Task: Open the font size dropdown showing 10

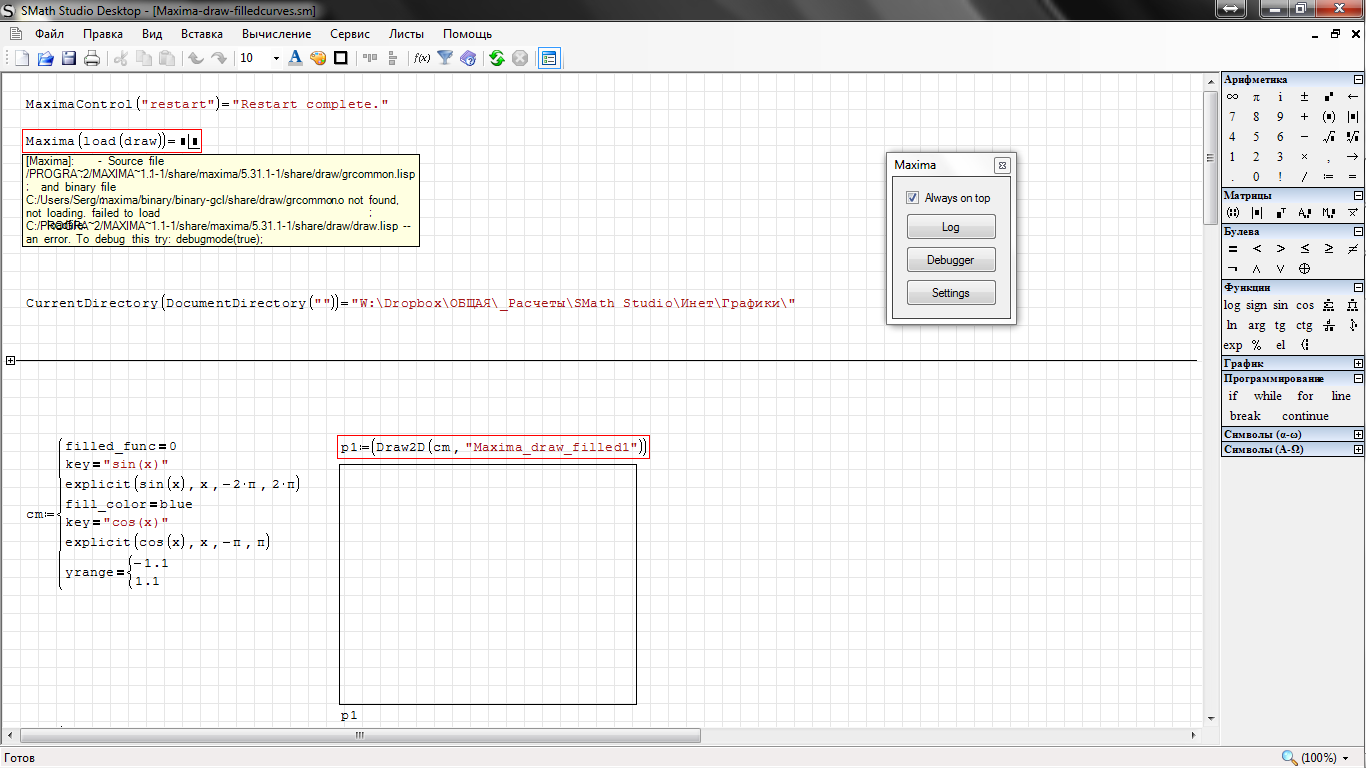Action: [275, 58]
